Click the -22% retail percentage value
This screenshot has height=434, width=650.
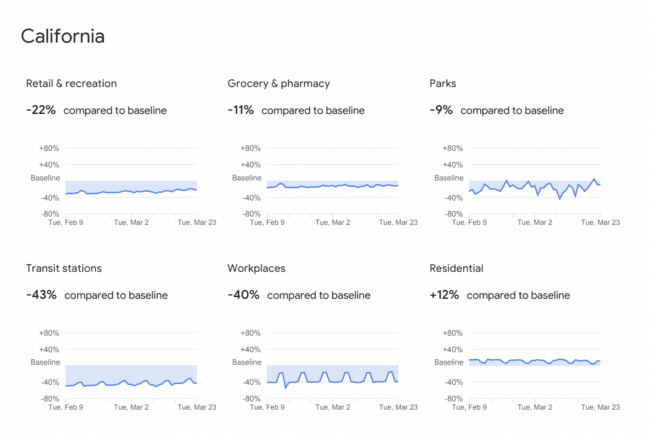(x=41, y=110)
